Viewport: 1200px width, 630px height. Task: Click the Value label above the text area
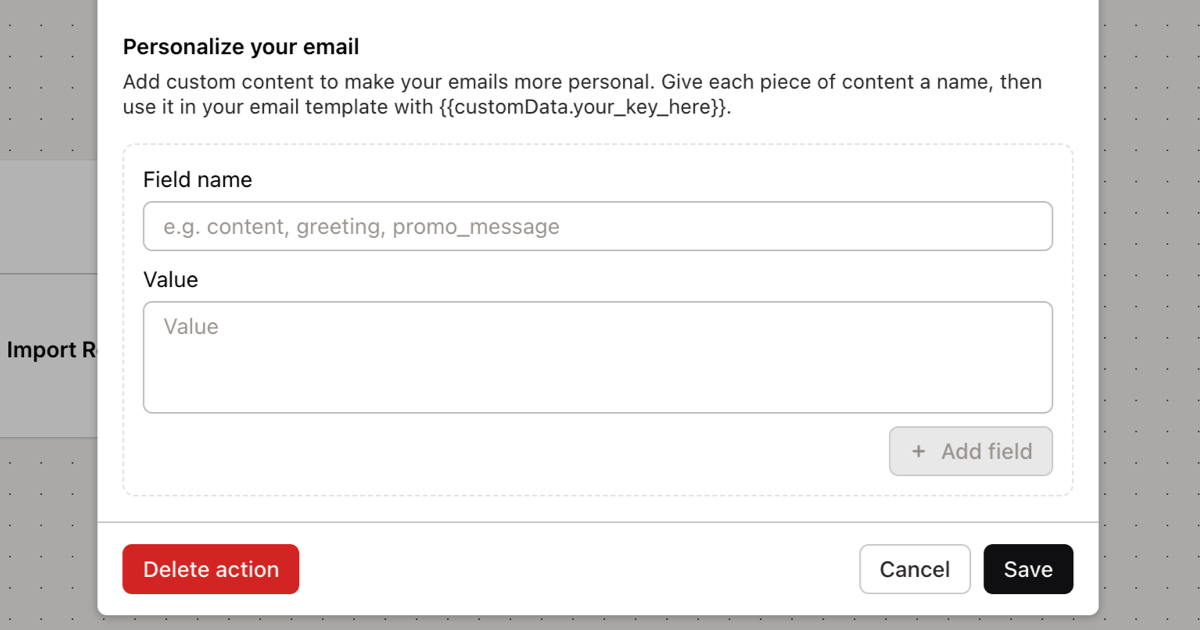coord(170,279)
